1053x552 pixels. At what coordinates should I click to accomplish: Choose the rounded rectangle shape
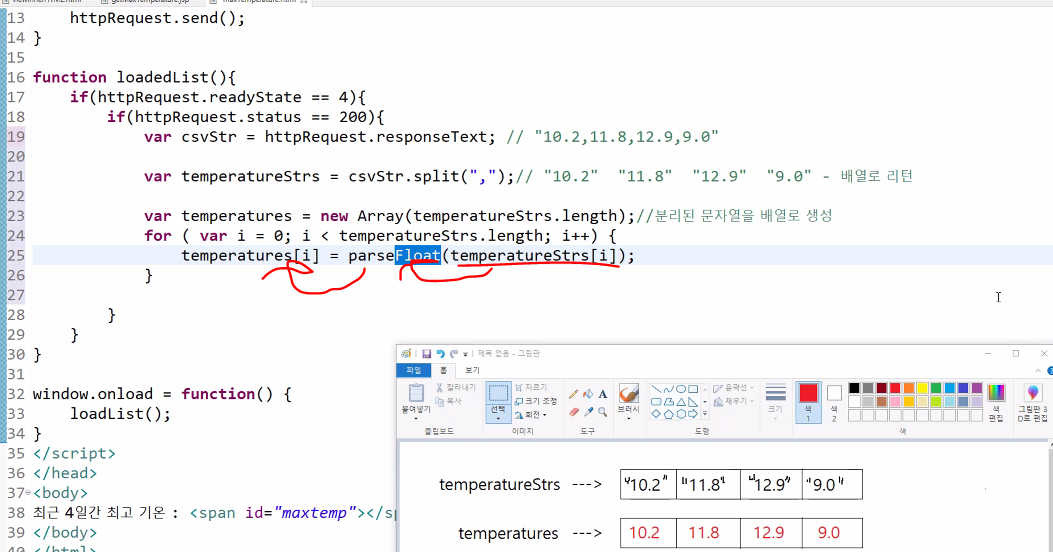click(656, 402)
